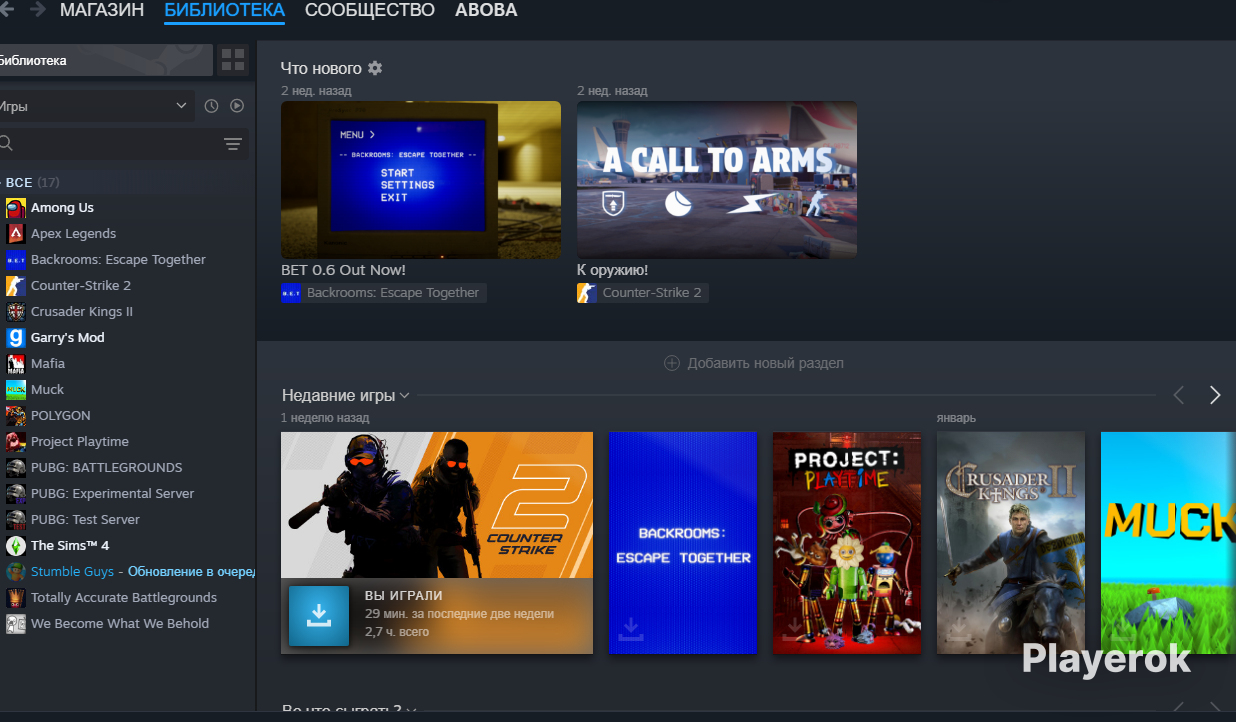The height and width of the screenshot is (722, 1236).
Task: Click the Apex Legends icon
Action: tap(16, 234)
